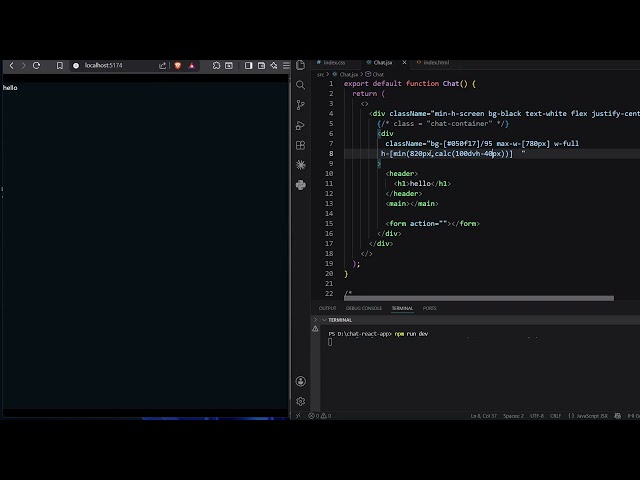Switch to the Chat.jsx tab
Viewport: 640px width, 480px height.
coord(382,62)
